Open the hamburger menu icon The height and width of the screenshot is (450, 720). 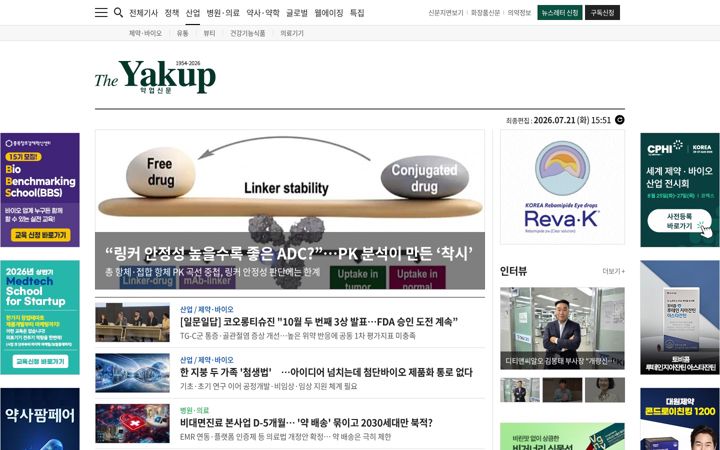coord(101,12)
